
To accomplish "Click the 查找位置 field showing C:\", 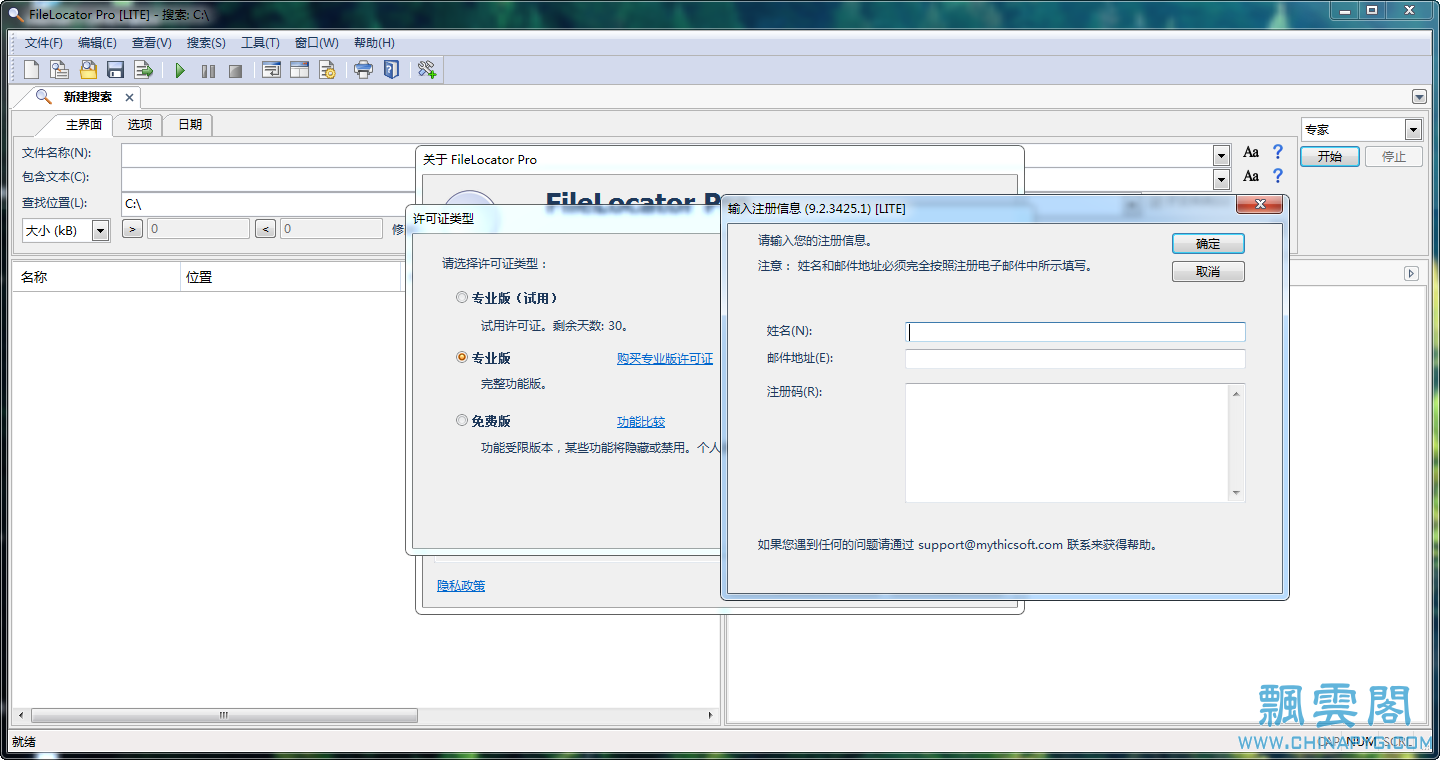I will pos(268,204).
